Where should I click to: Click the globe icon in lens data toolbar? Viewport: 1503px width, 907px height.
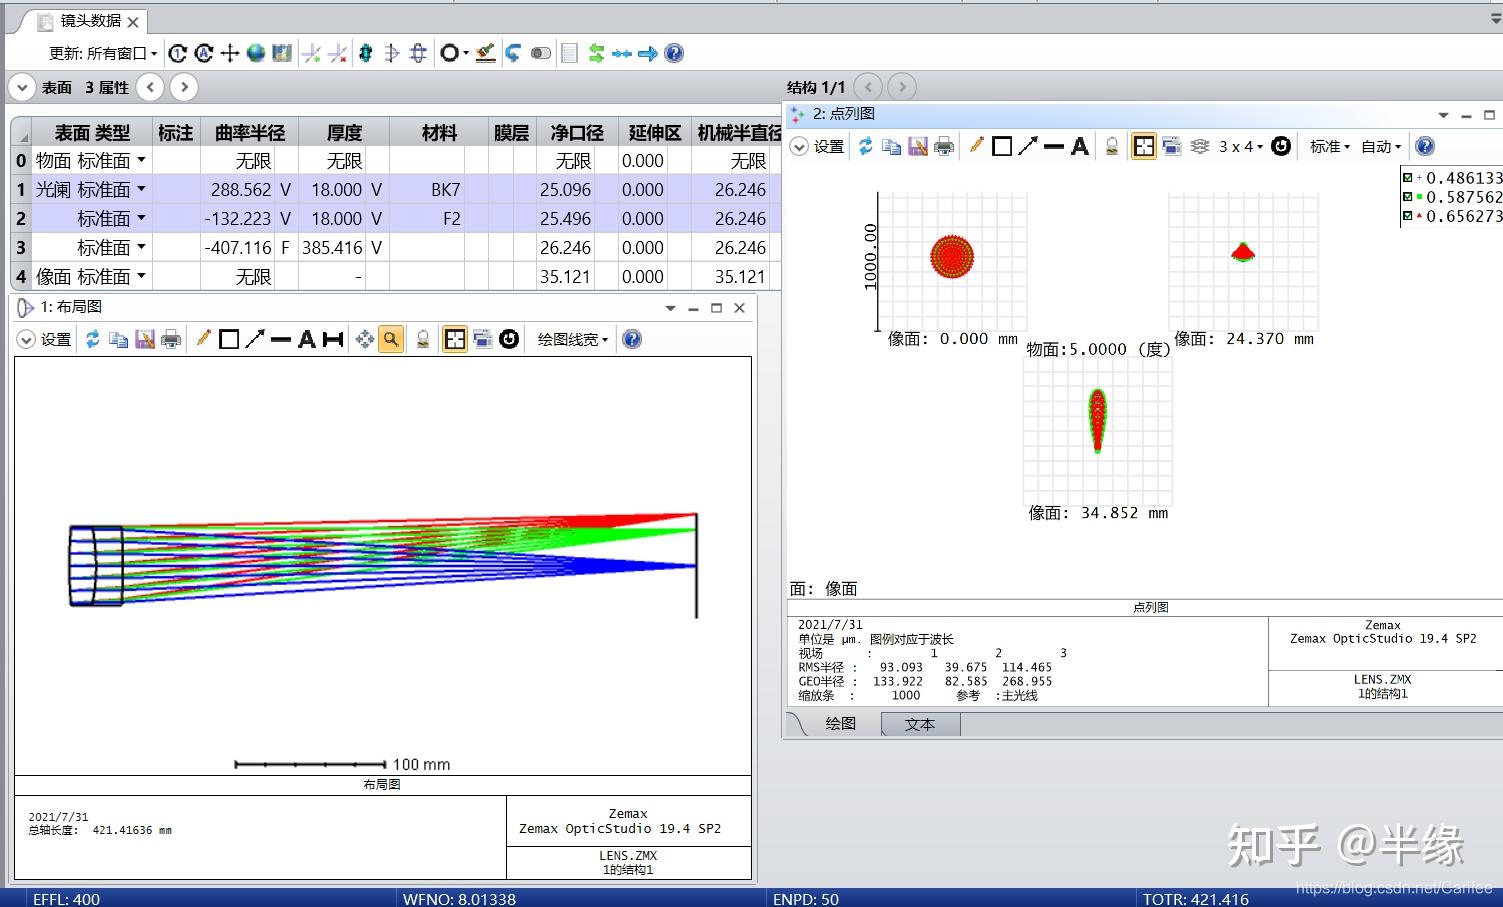coord(256,53)
